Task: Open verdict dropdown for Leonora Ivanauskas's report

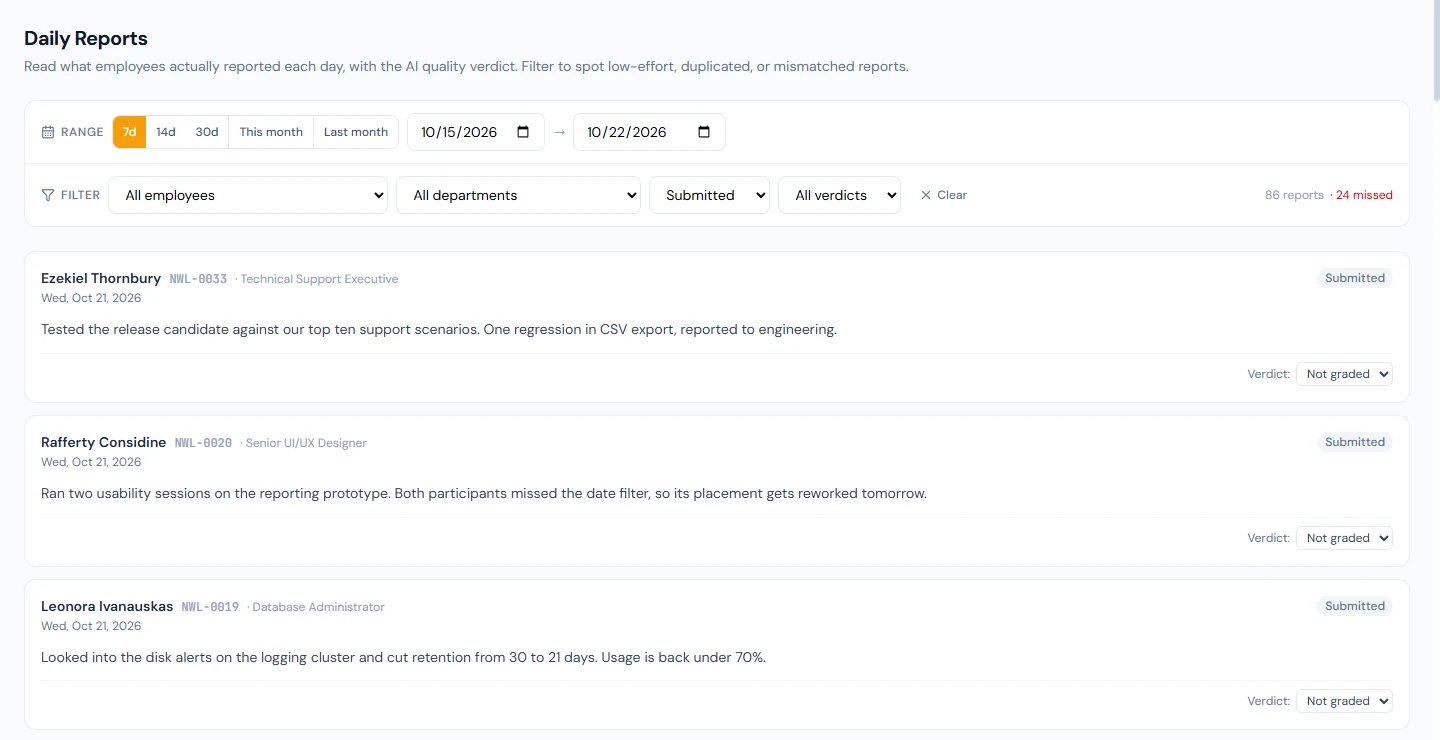Action: pos(1344,701)
